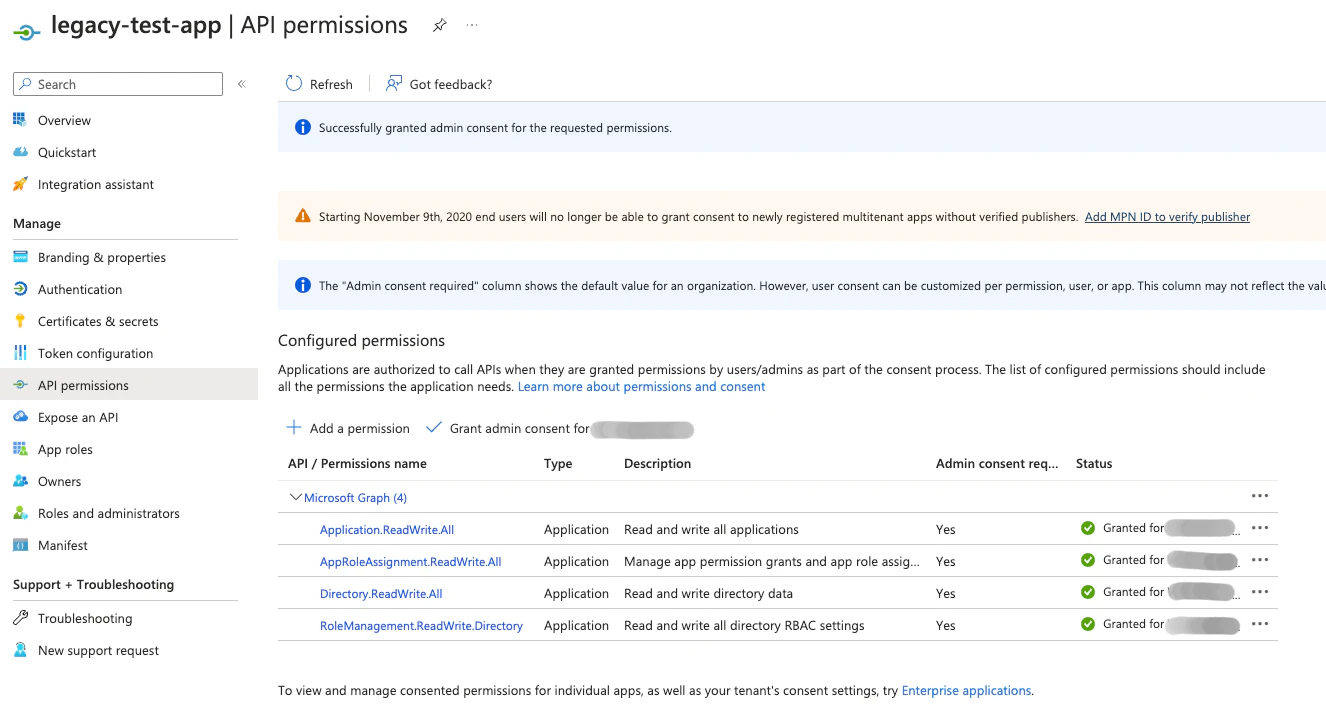Click the Description column header
This screenshot has width=1326, height=709.
click(657, 464)
